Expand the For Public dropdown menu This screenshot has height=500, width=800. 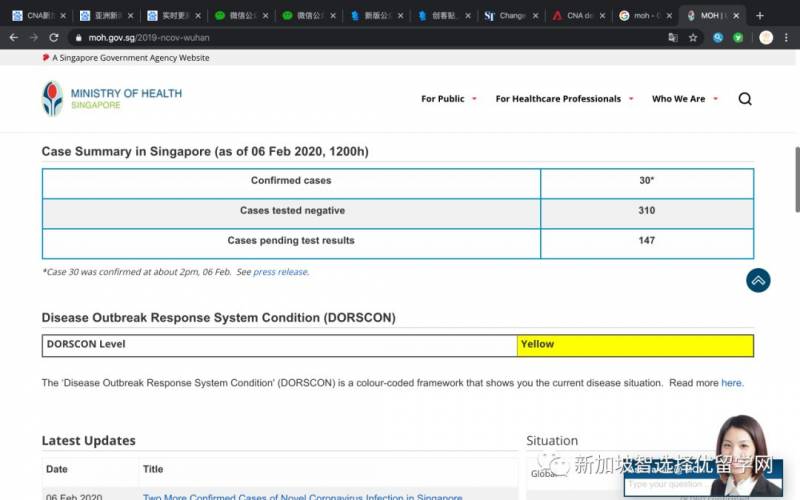tap(449, 99)
